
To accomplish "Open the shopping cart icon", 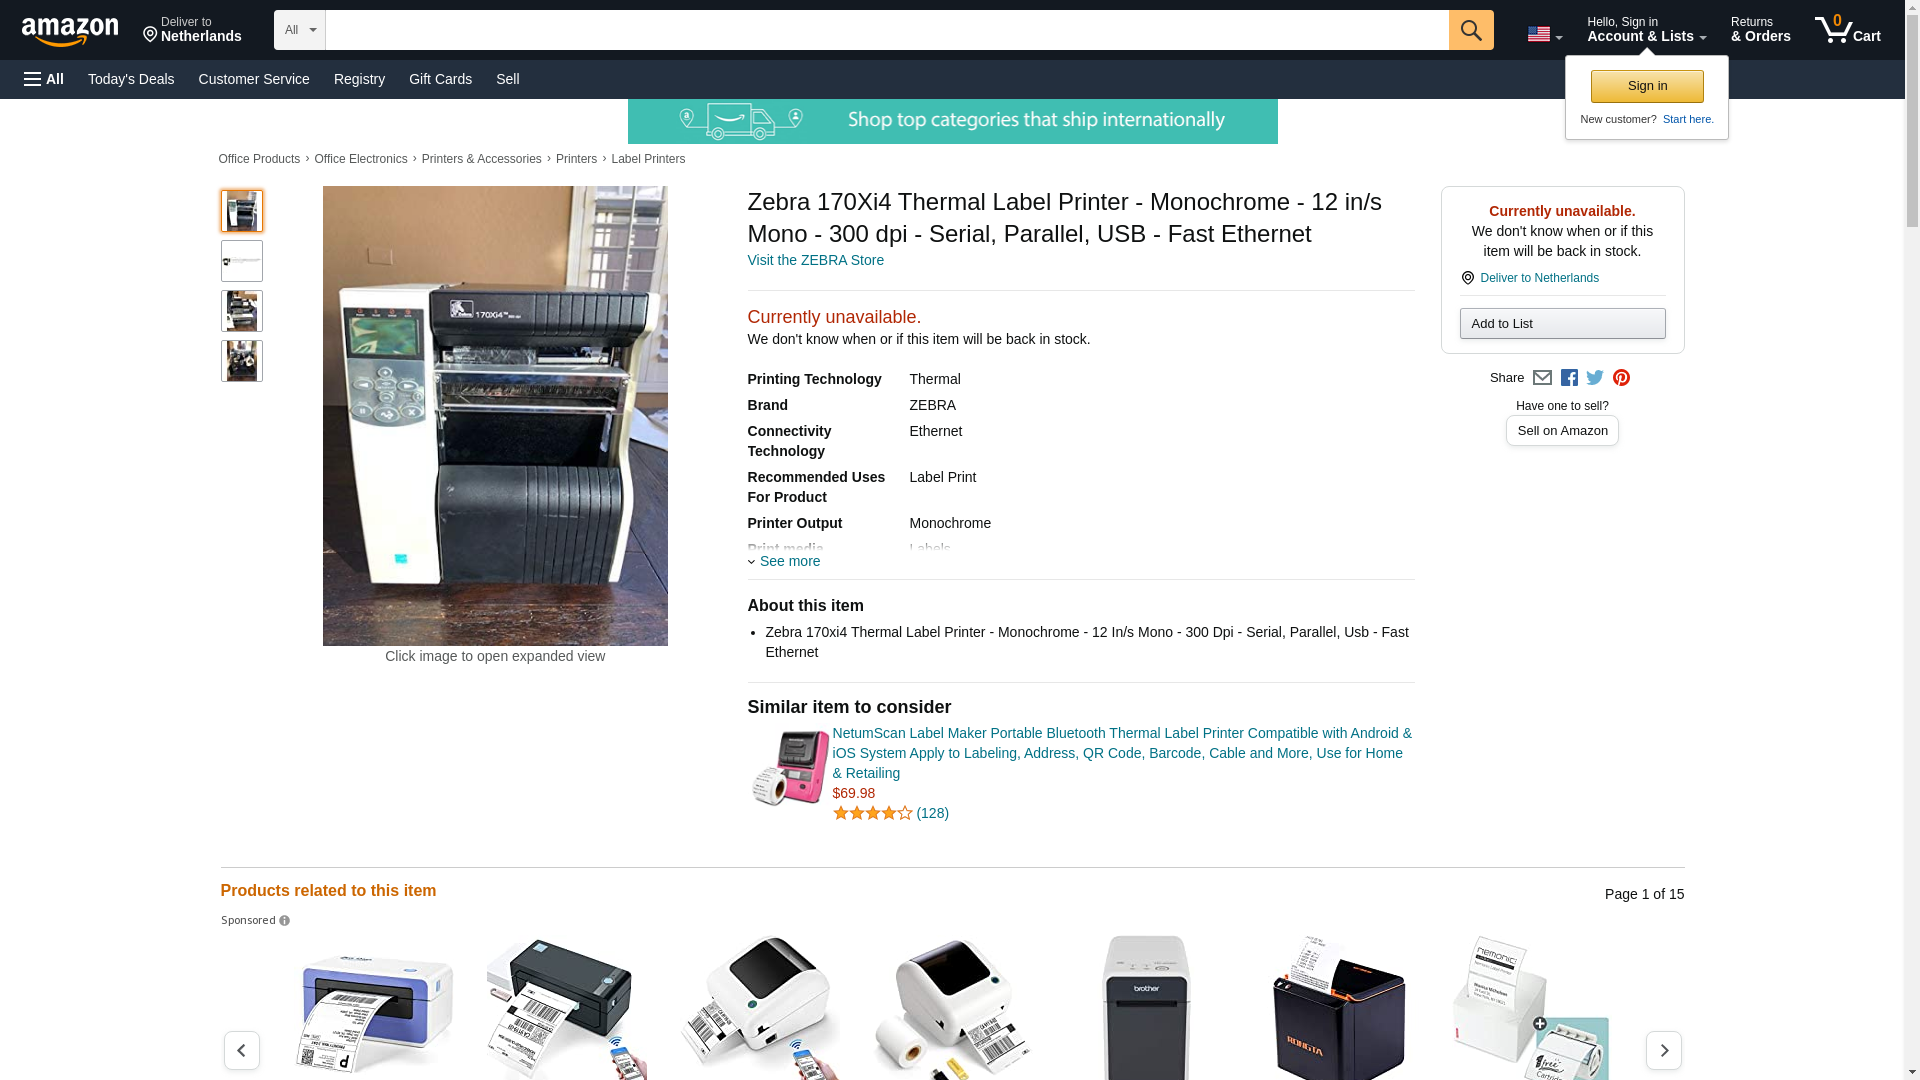I will click(1847, 30).
